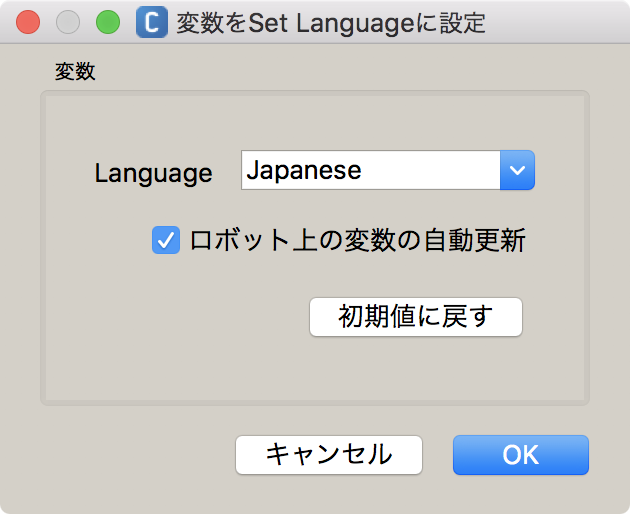This screenshot has width=630, height=514.
Task: Reset Language to its default value
Action: click(x=416, y=317)
